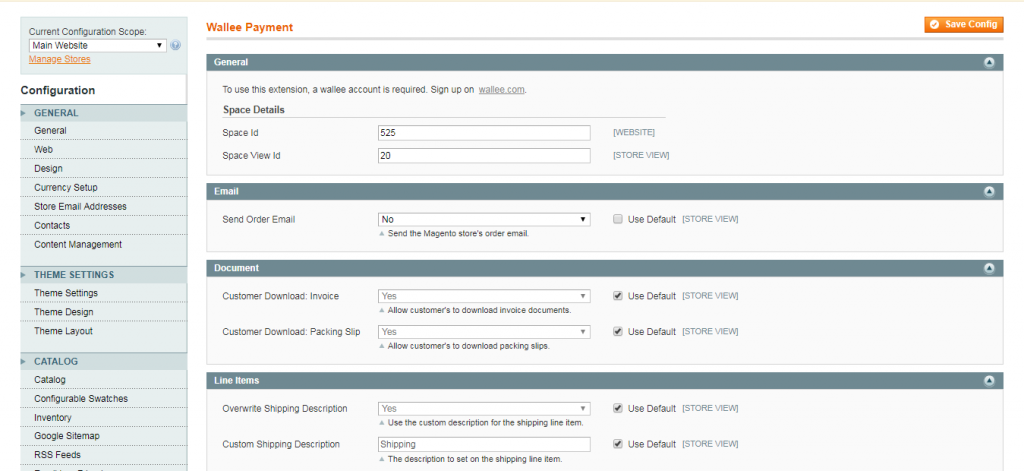Open Catalog item in sidebar
1024x471 pixels.
(103, 380)
